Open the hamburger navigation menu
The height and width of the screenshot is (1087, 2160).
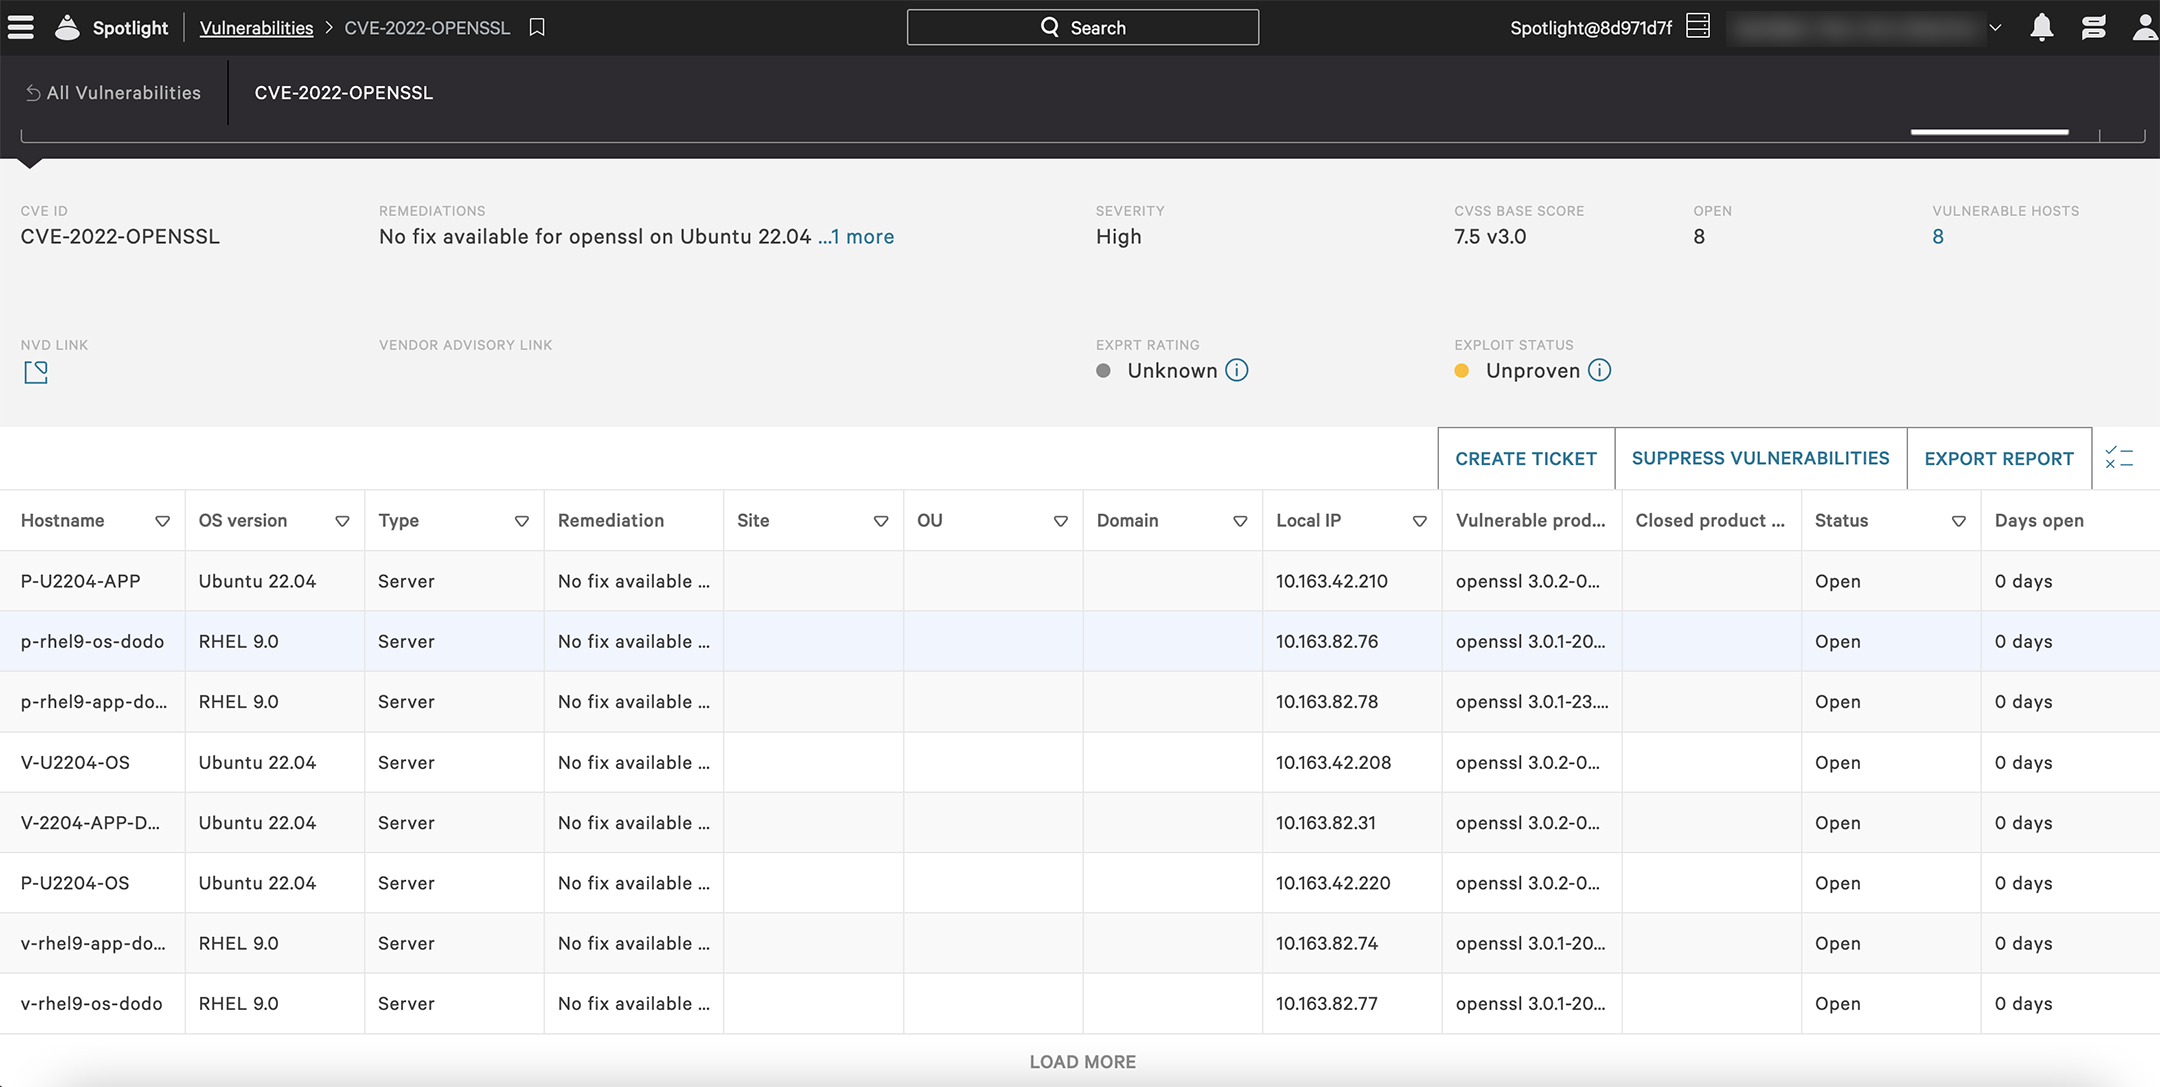point(21,27)
